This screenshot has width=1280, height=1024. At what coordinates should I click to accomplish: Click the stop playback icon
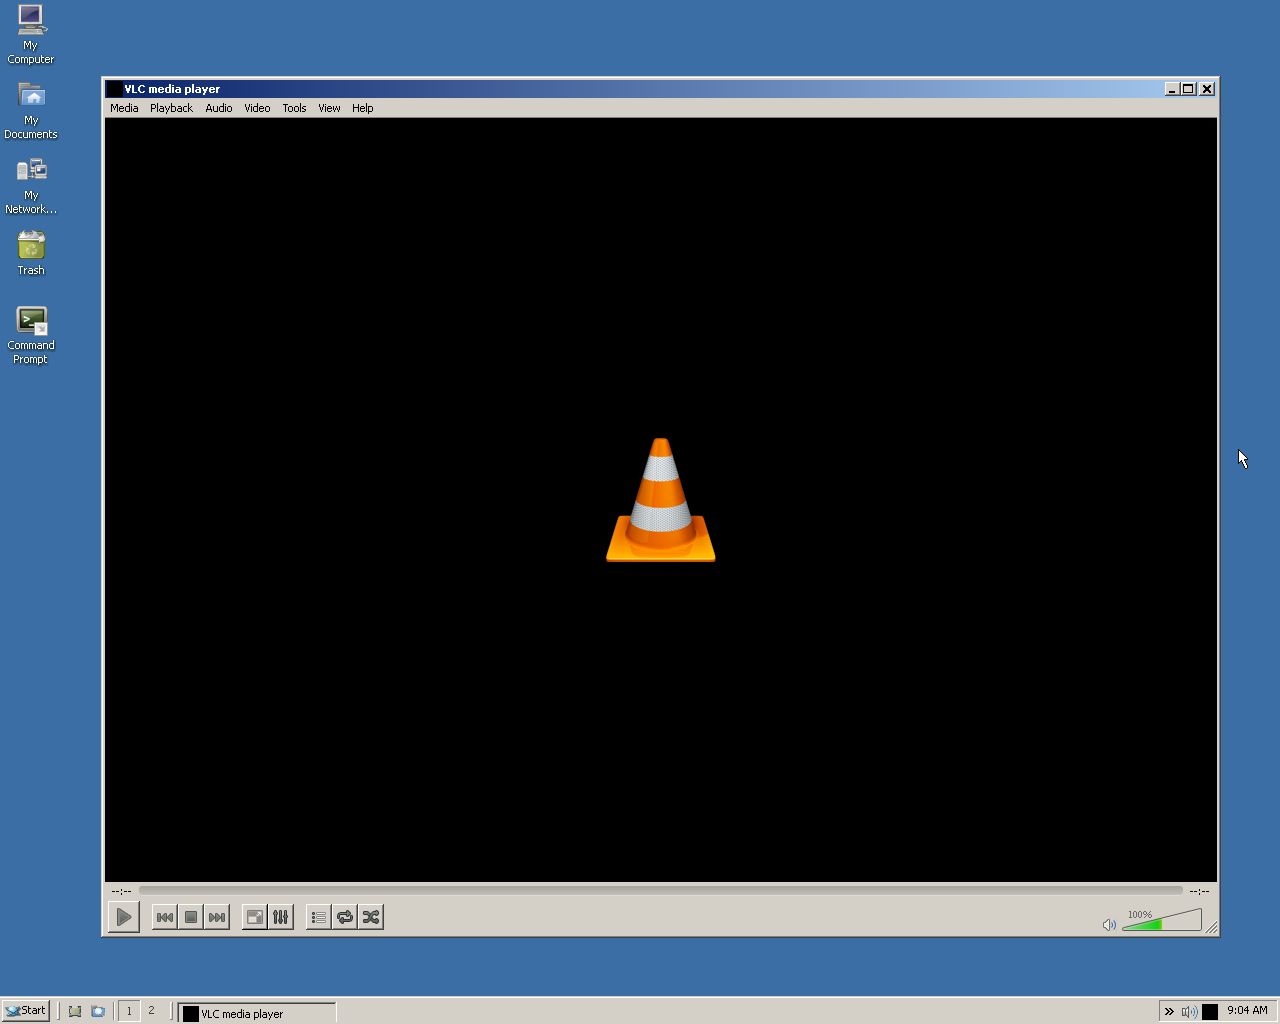click(x=190, y=916)
